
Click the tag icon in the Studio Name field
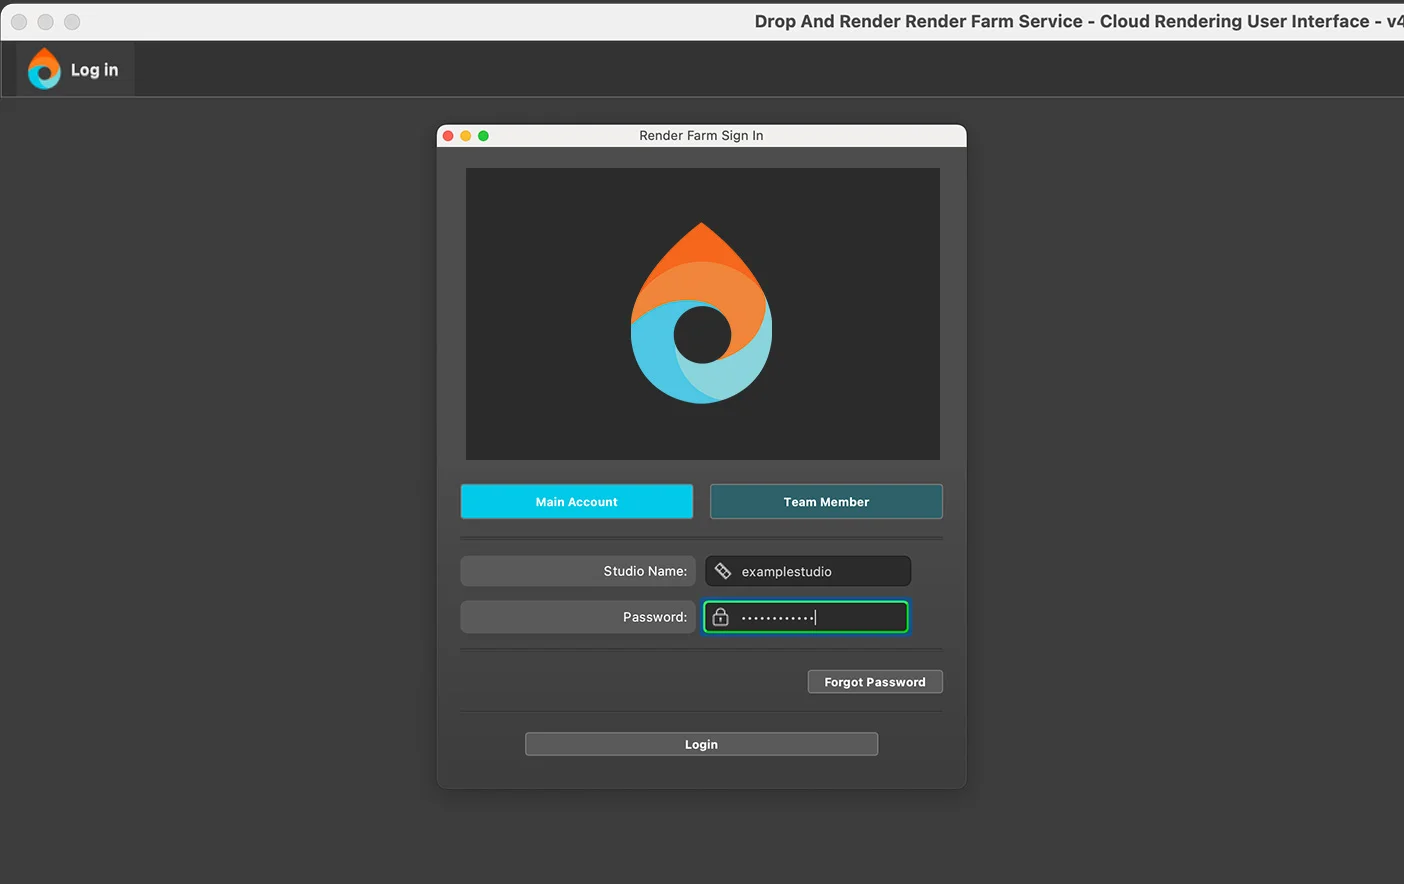tap(723, 571)
